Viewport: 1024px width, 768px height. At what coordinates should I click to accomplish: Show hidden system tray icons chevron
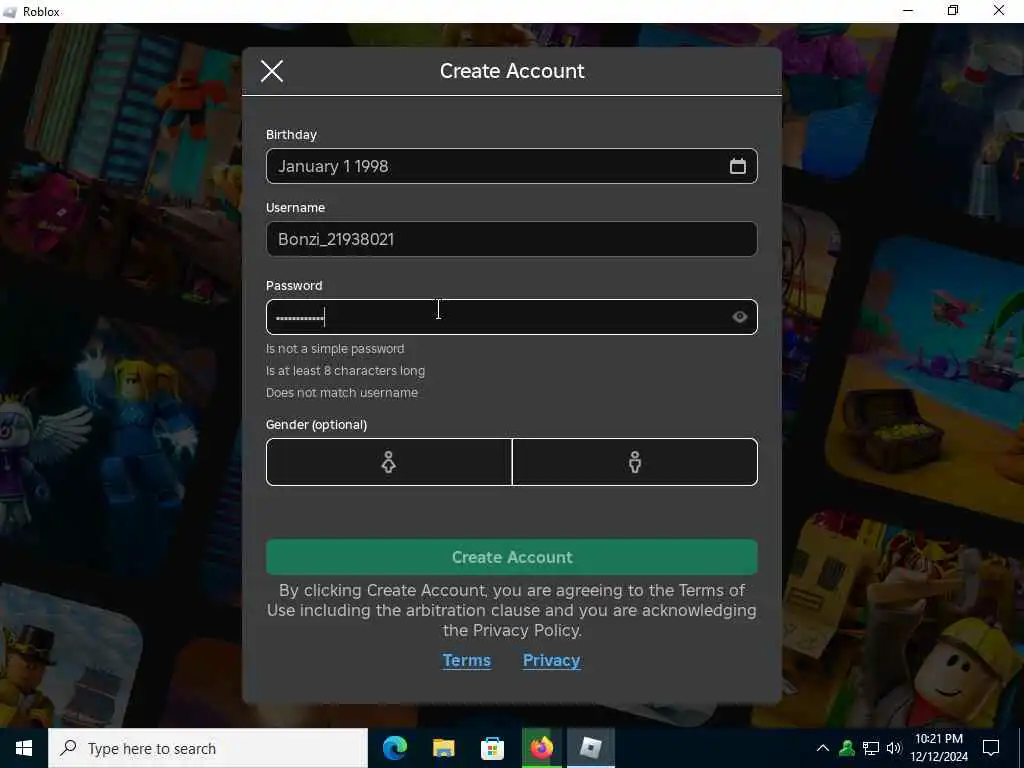[x=823, y=748]
